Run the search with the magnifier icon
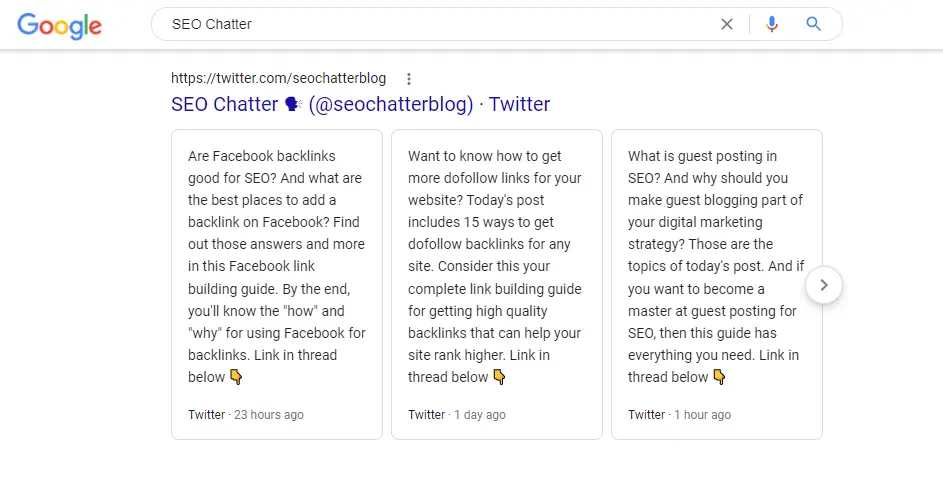 (x=813, y=24)
